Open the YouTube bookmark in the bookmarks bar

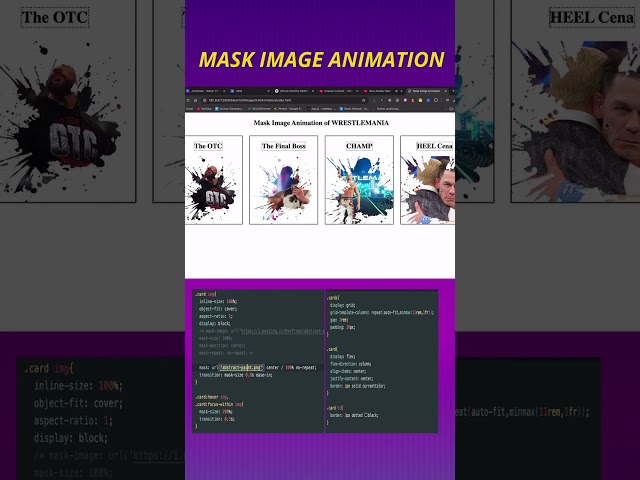(x=204, y=109)
